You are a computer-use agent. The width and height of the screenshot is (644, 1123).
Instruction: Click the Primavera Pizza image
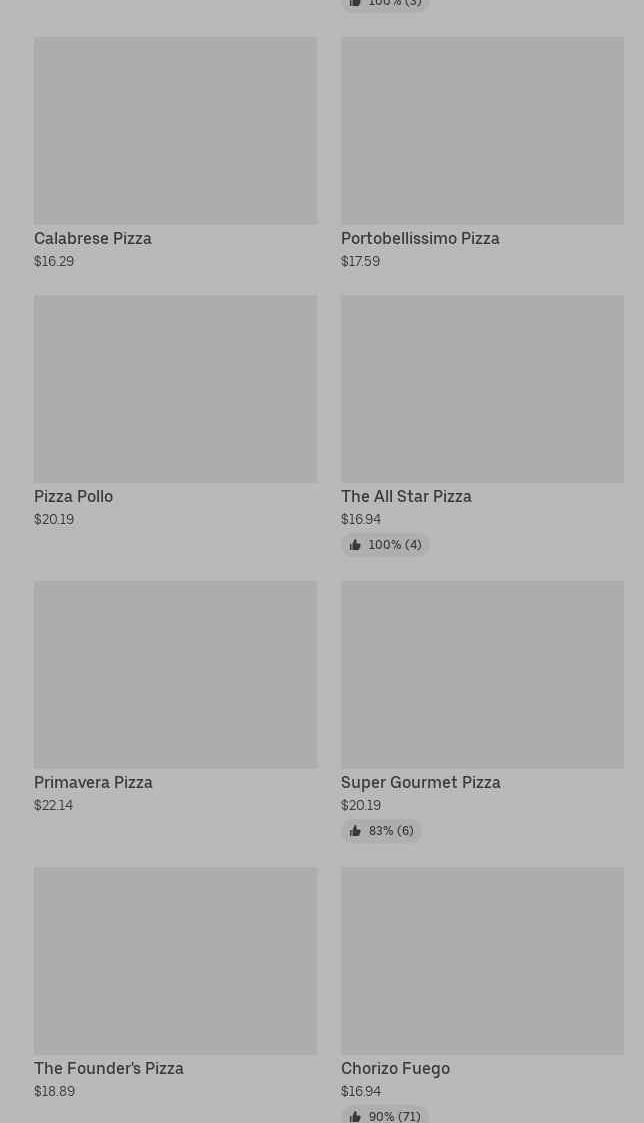[175, 675]
